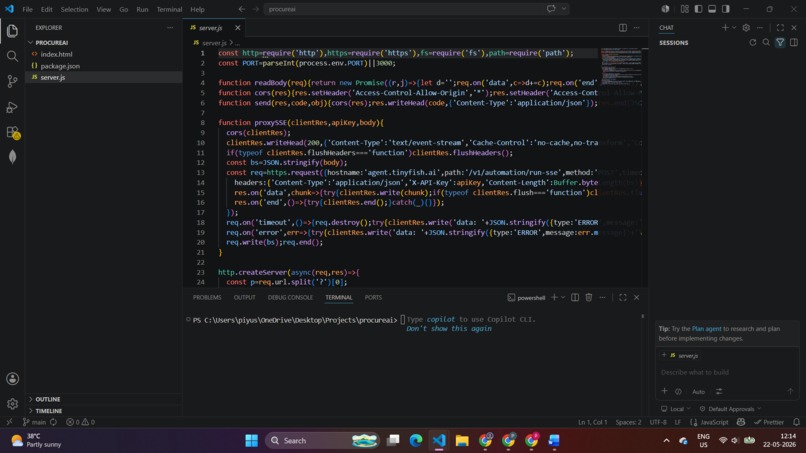The image size is (806, 453).
Task: Open the Selection menu
Action: tap(75, 9)
